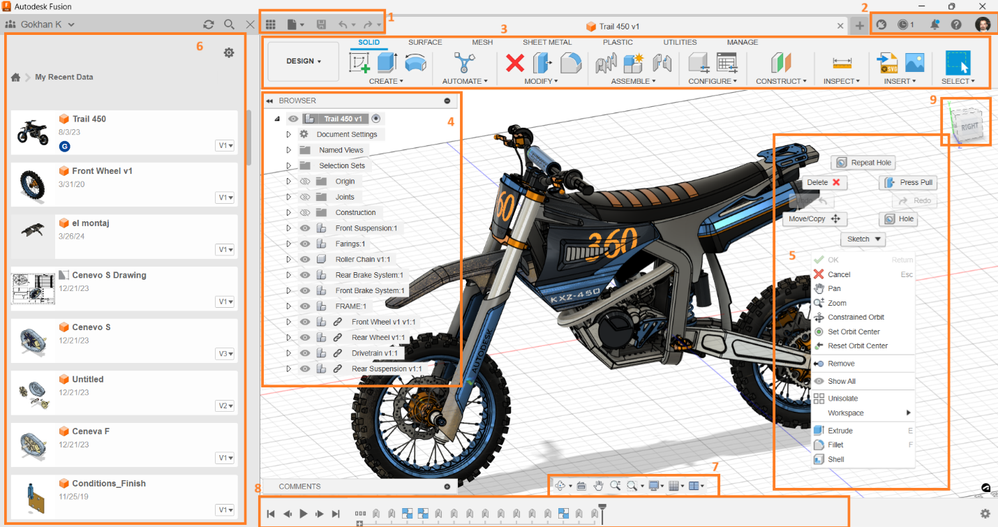
Task: Toggle visibility of Origin folder
Action: pos(305,181)
